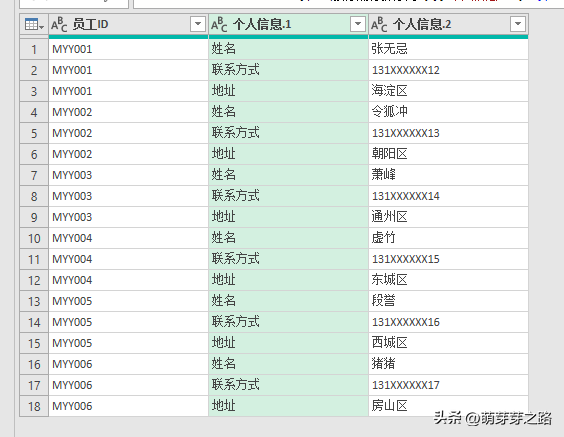Click cell 通州区
The width and height of the screenshot is (564, 437).
click(x=449, y=217)
